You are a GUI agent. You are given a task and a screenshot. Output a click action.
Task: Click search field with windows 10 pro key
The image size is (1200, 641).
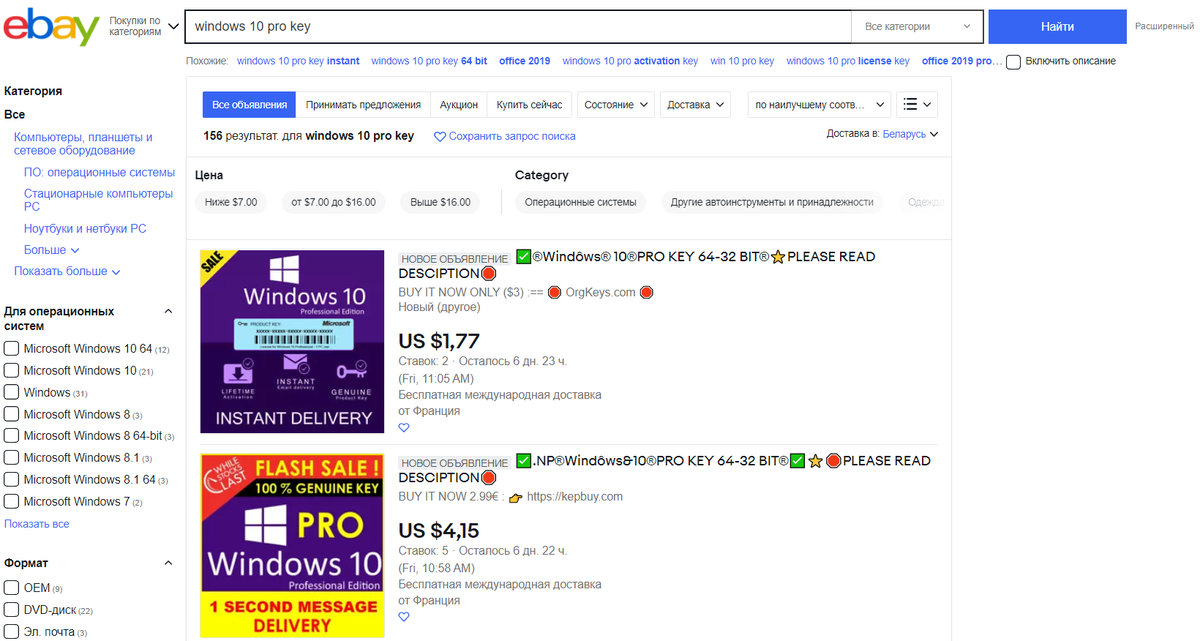coord(518,27)
